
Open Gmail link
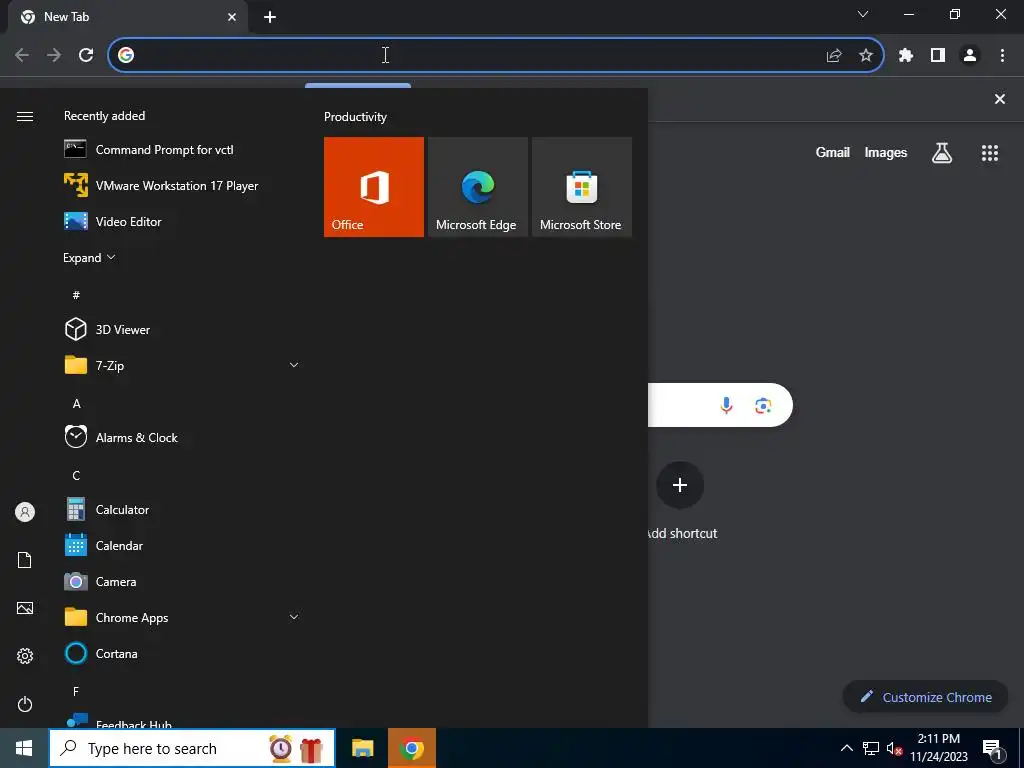833,152
